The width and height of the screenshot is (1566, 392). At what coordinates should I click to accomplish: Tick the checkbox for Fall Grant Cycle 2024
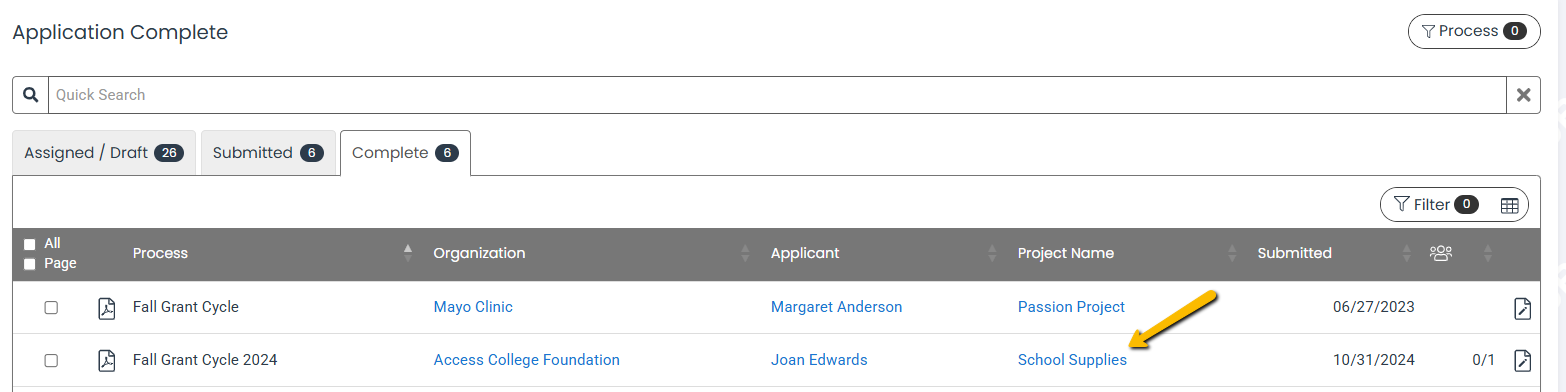pos(51,360)
